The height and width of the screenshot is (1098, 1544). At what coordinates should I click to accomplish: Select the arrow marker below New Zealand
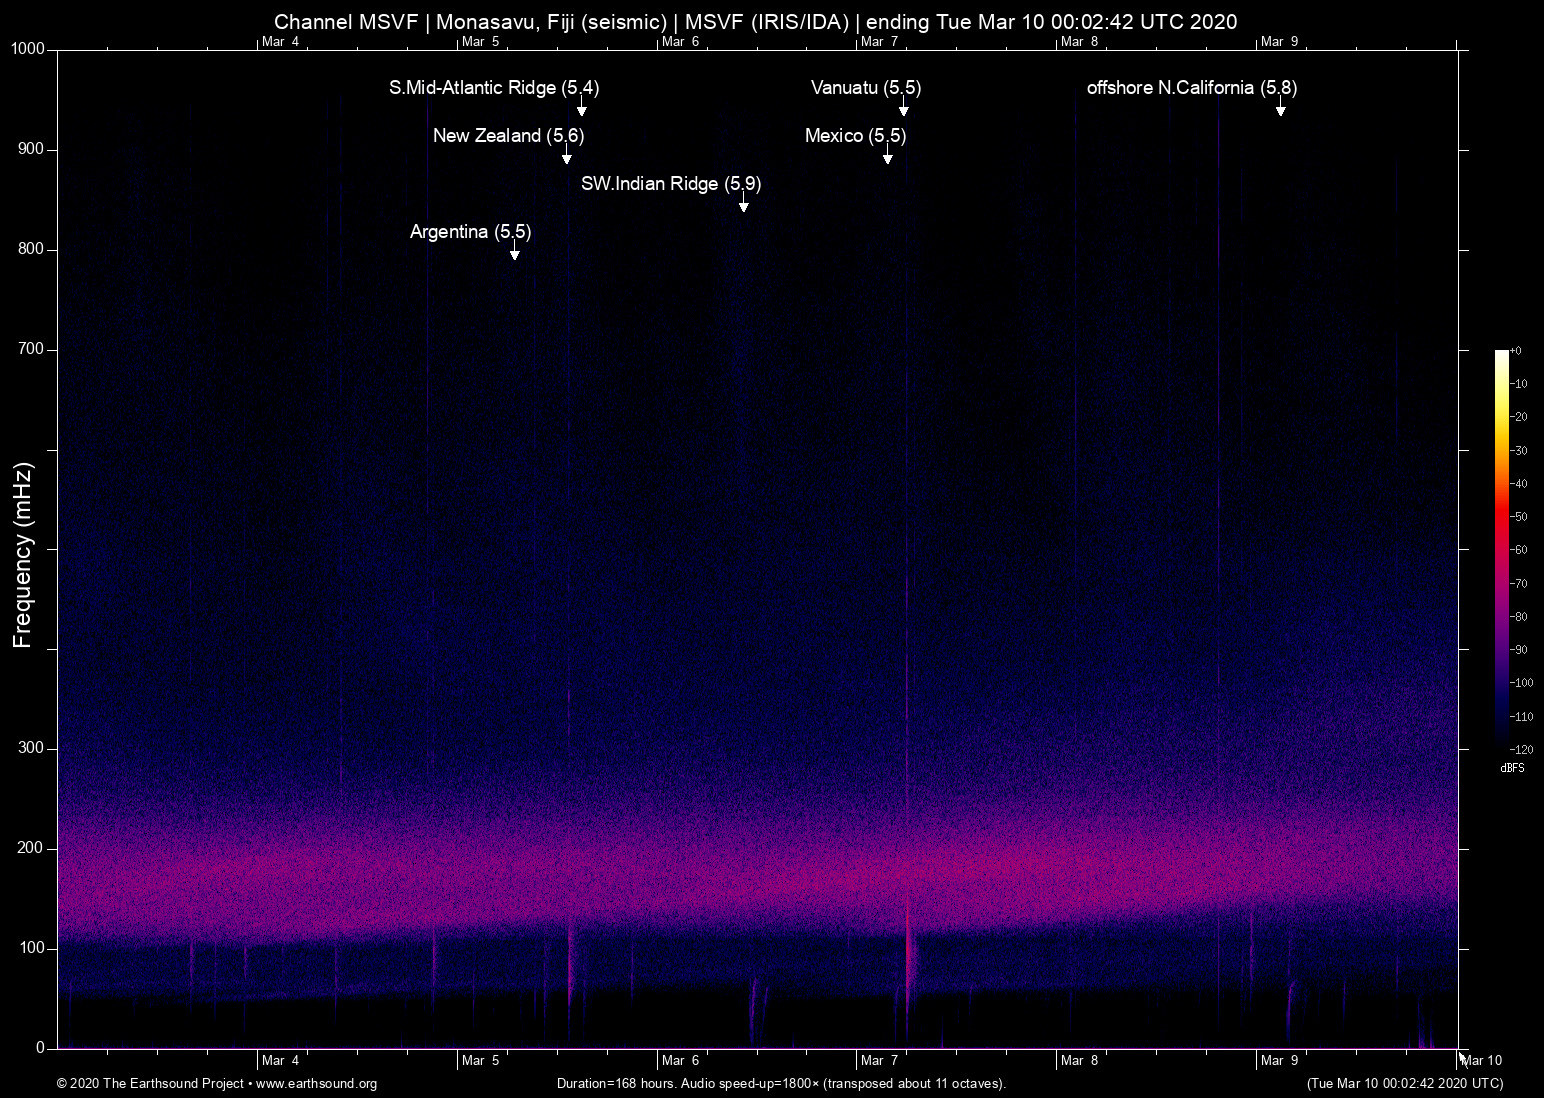[x=567, y=155]
